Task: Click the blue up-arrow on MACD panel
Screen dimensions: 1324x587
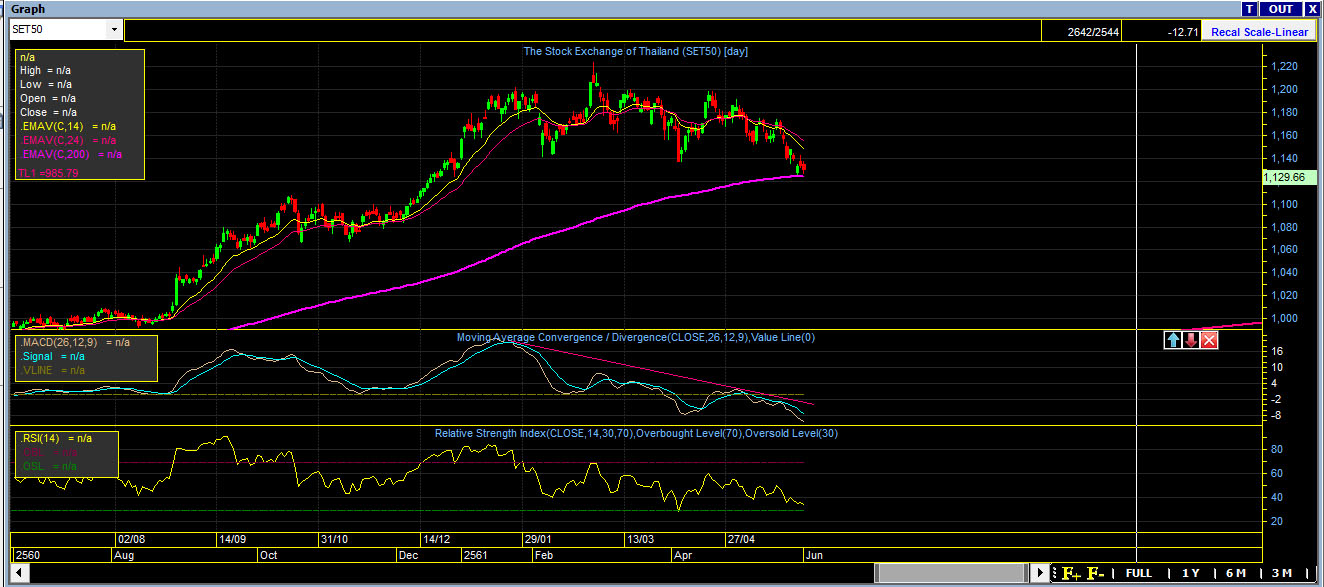Action: point(1173,340)
